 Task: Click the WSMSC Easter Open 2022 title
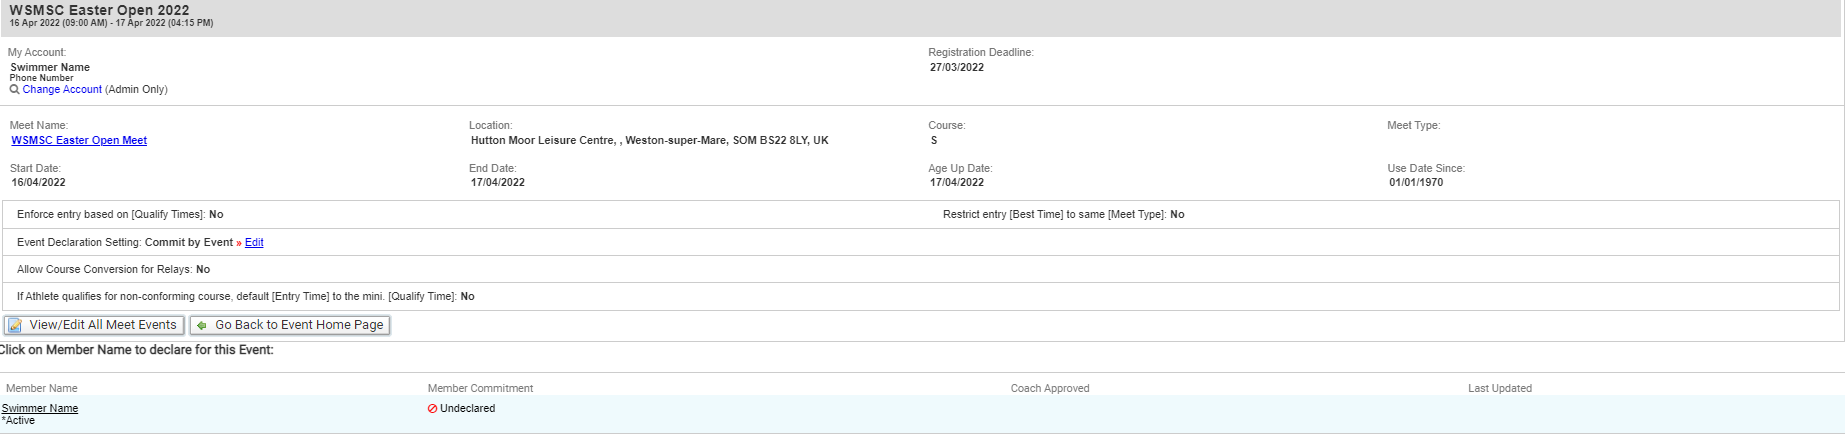(x=99, y=10)
